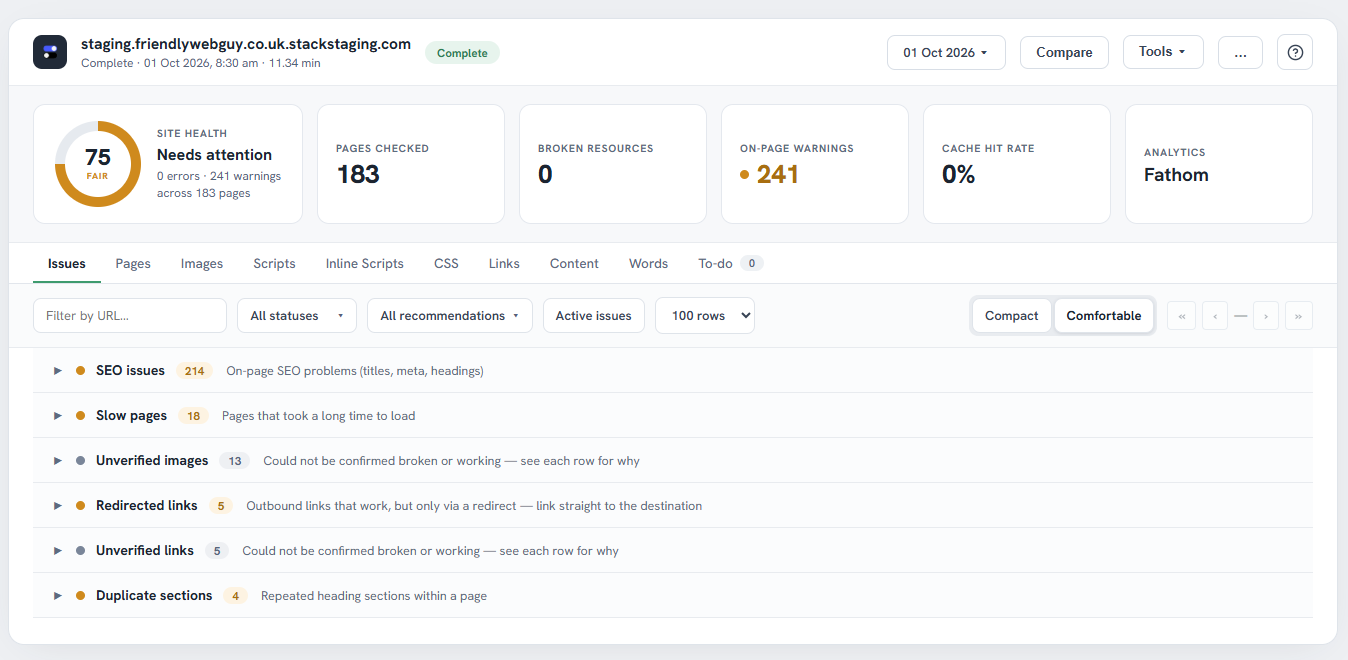
Task: Go to next page with right chevron
Action: [1266, 316]
